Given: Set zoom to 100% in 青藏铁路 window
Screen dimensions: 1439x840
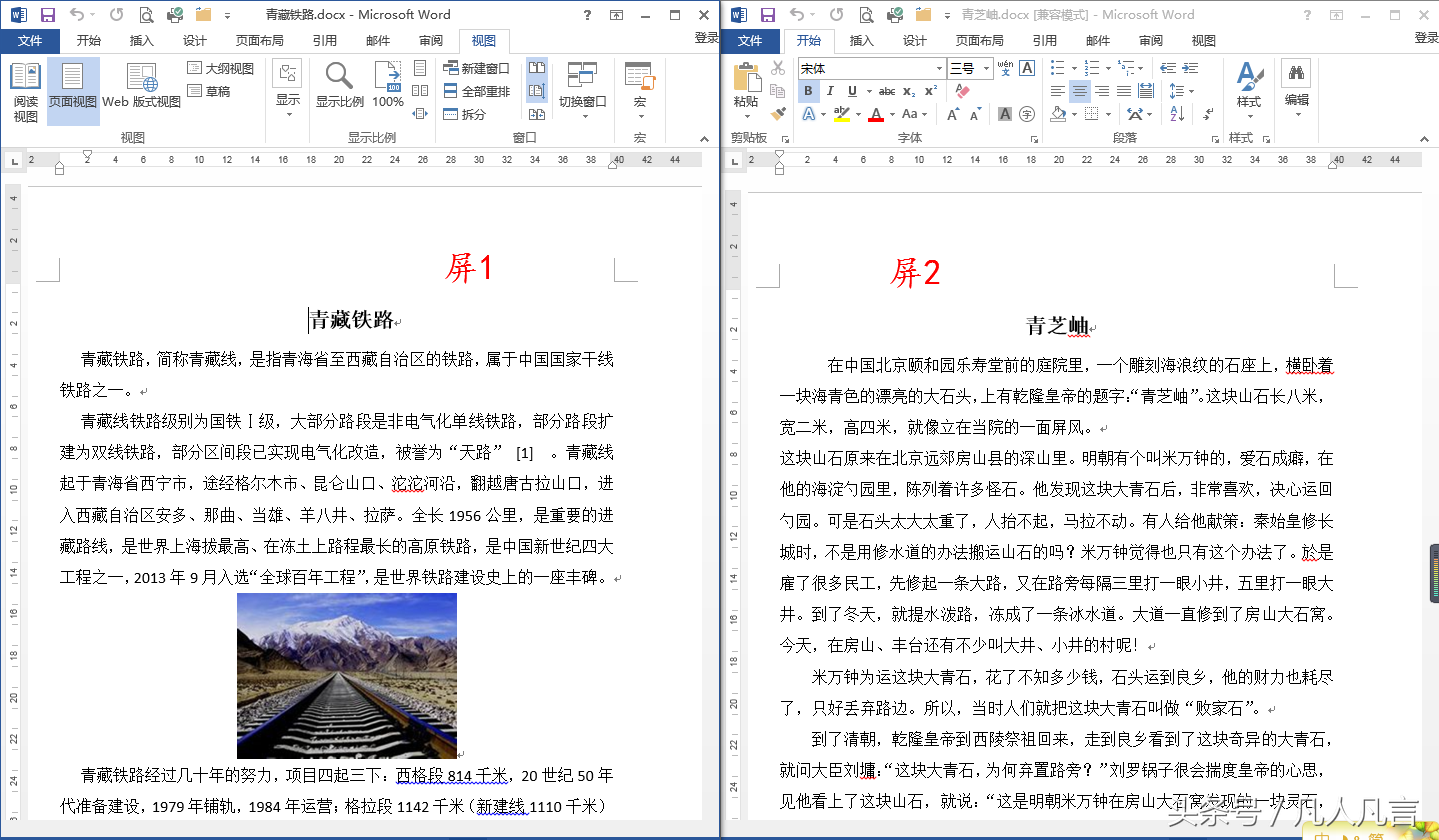Looking at the screenshot, I should [388, 86].
